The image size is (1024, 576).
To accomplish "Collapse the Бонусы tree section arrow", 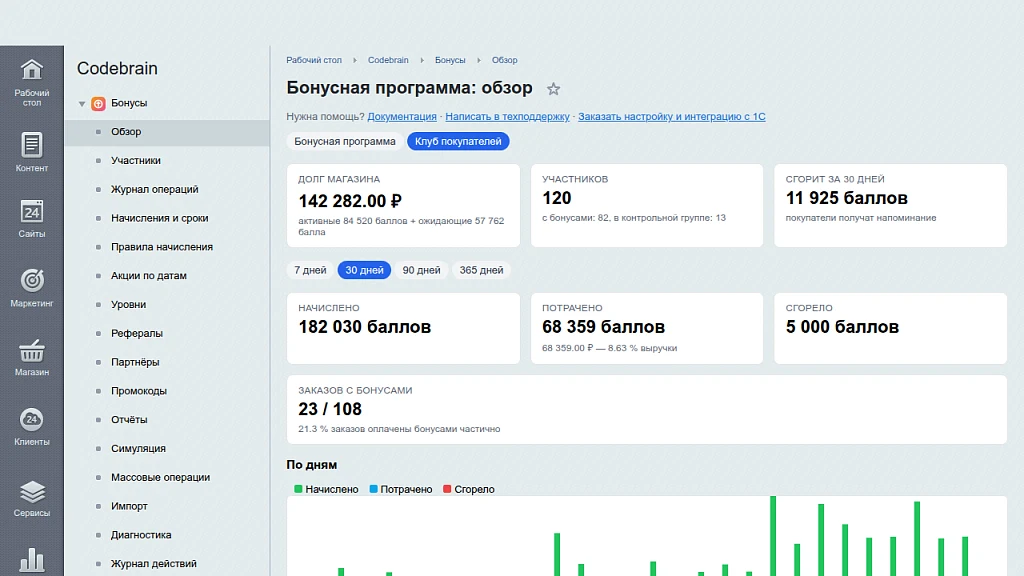I will click(82, 104).
